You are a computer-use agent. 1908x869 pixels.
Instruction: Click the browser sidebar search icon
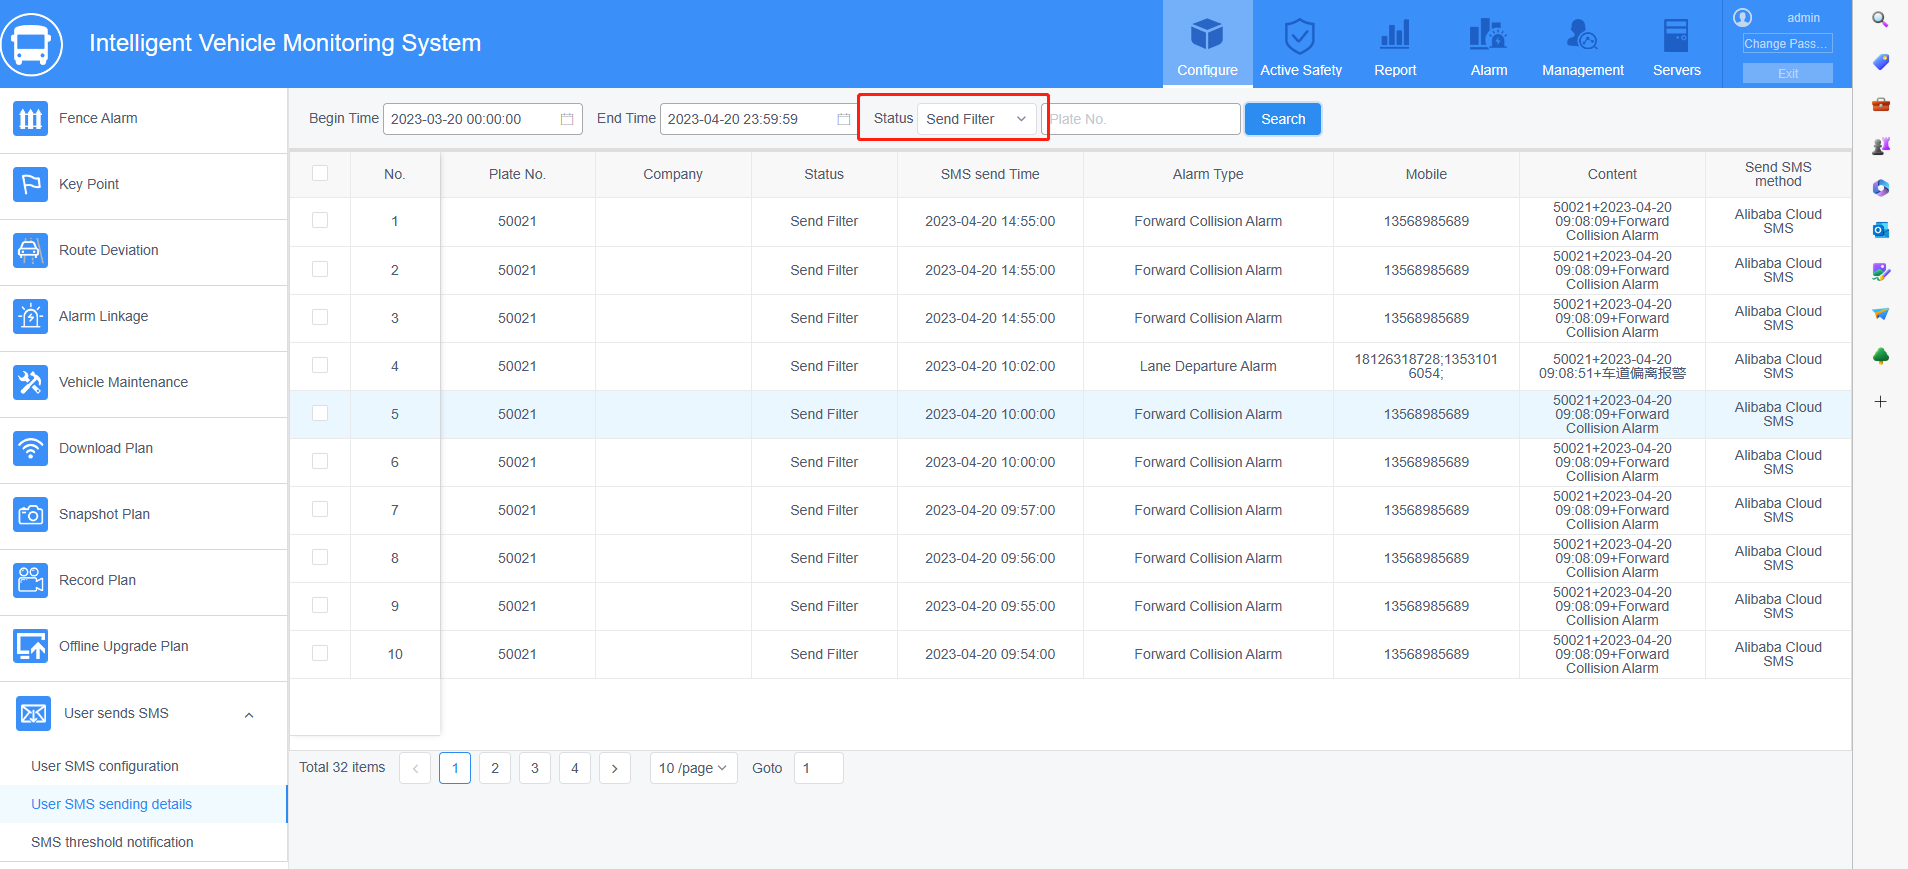coord(1880,19)
